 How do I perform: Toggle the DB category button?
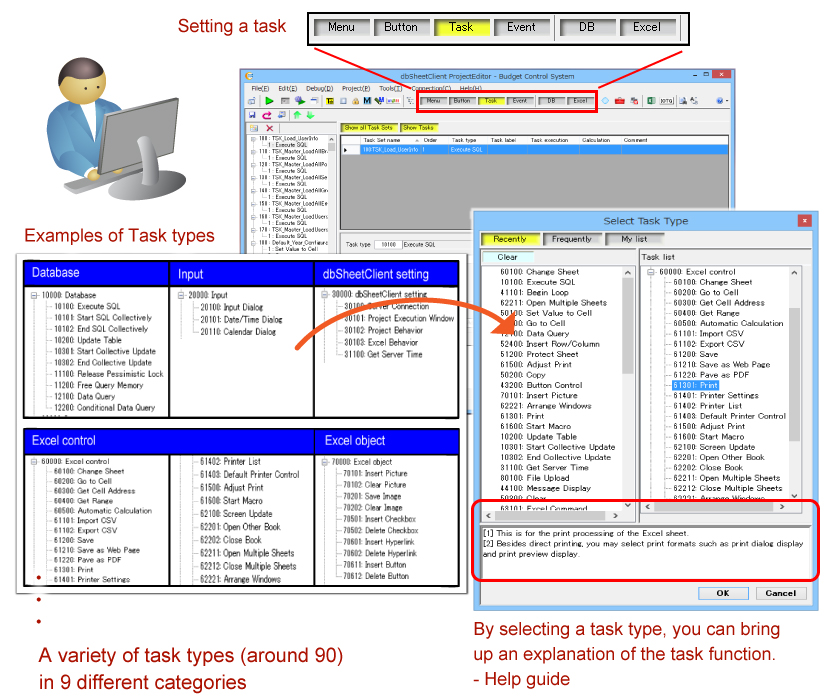[549, 101]
